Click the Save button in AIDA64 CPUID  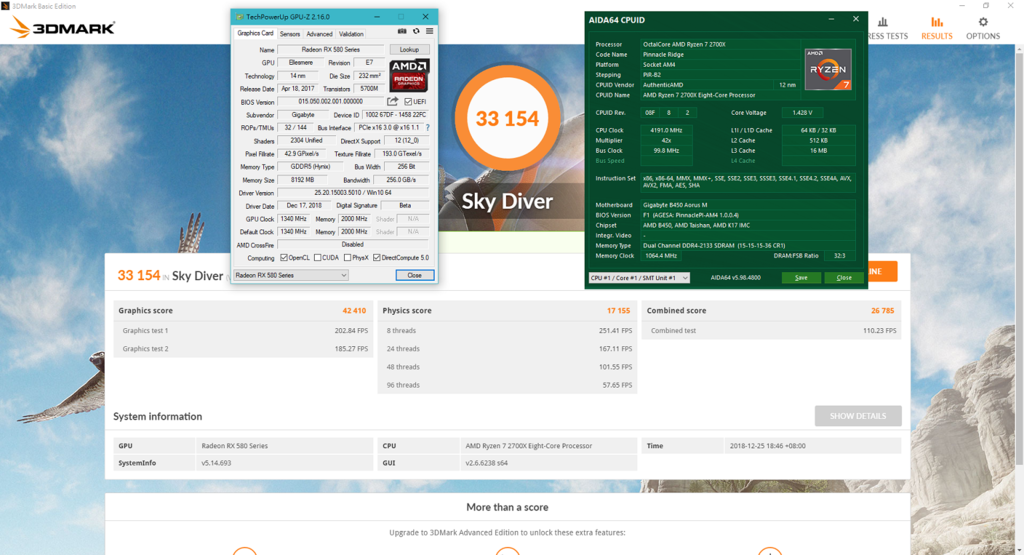(x=801, y=278)
